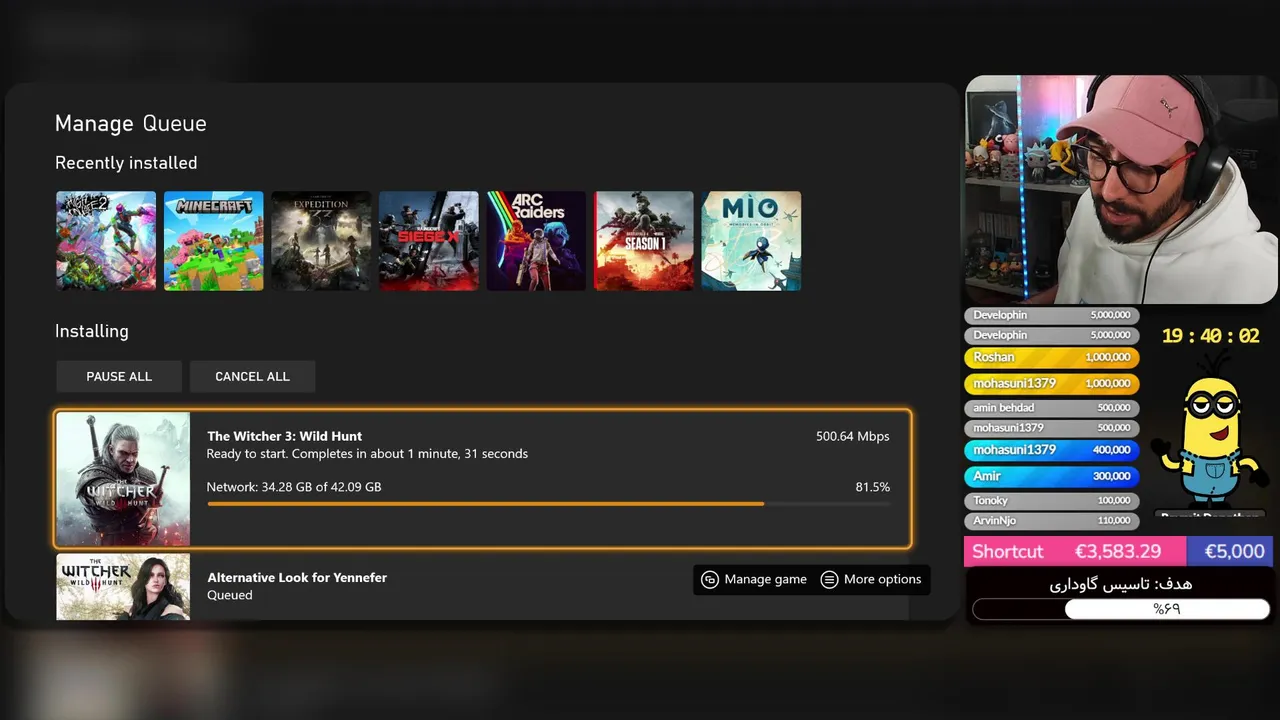Screen dimensions: 1280x720
Task: Click the 'Installing' section label
Action: [x=92, y=331]
